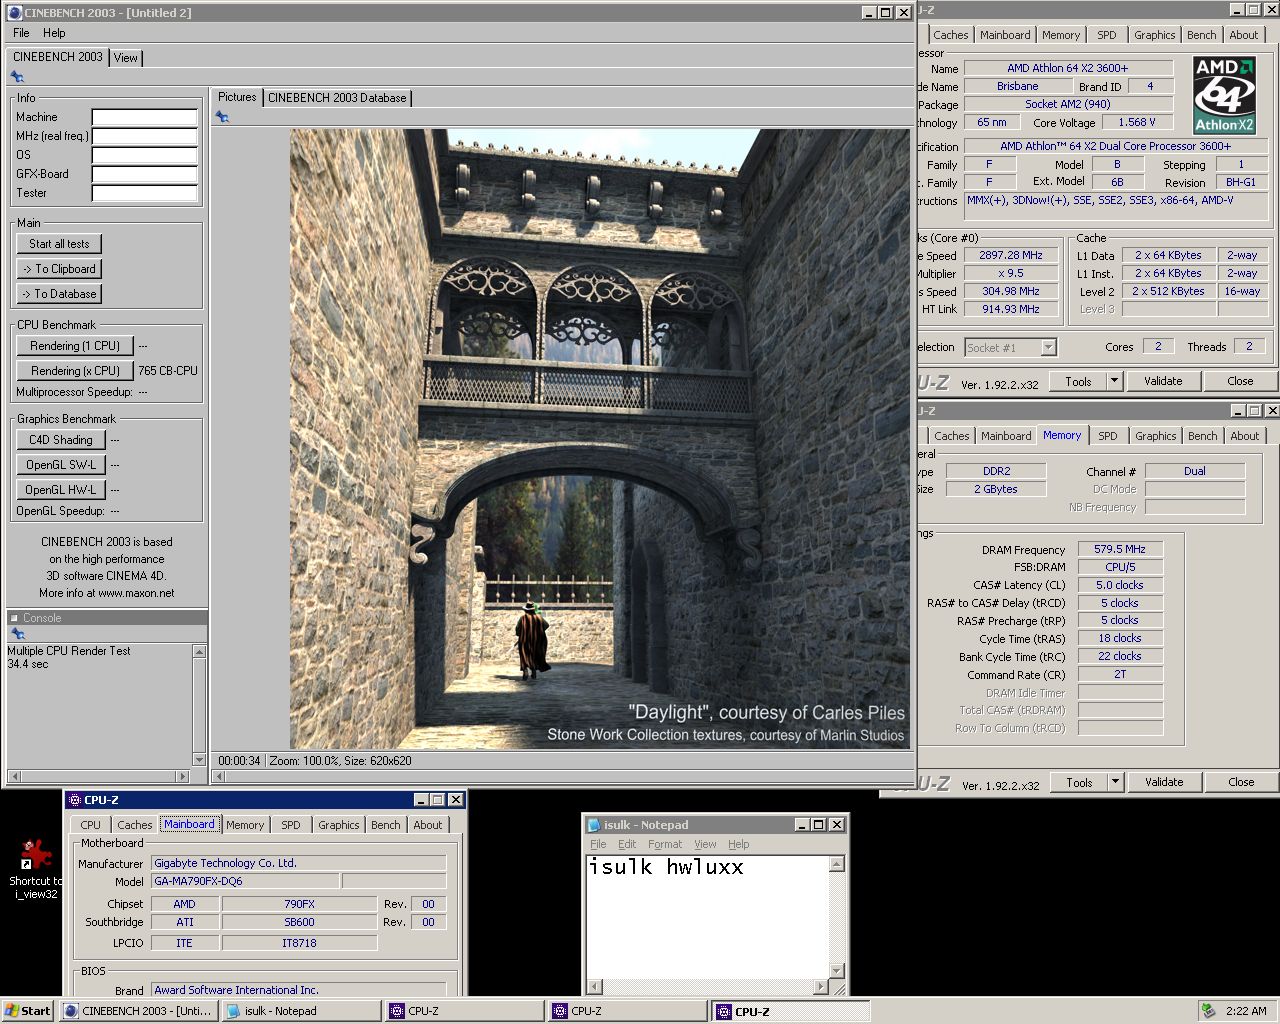
Task: Select About tab in CPU-Z Mainboard window
Action: pos(428,825)
